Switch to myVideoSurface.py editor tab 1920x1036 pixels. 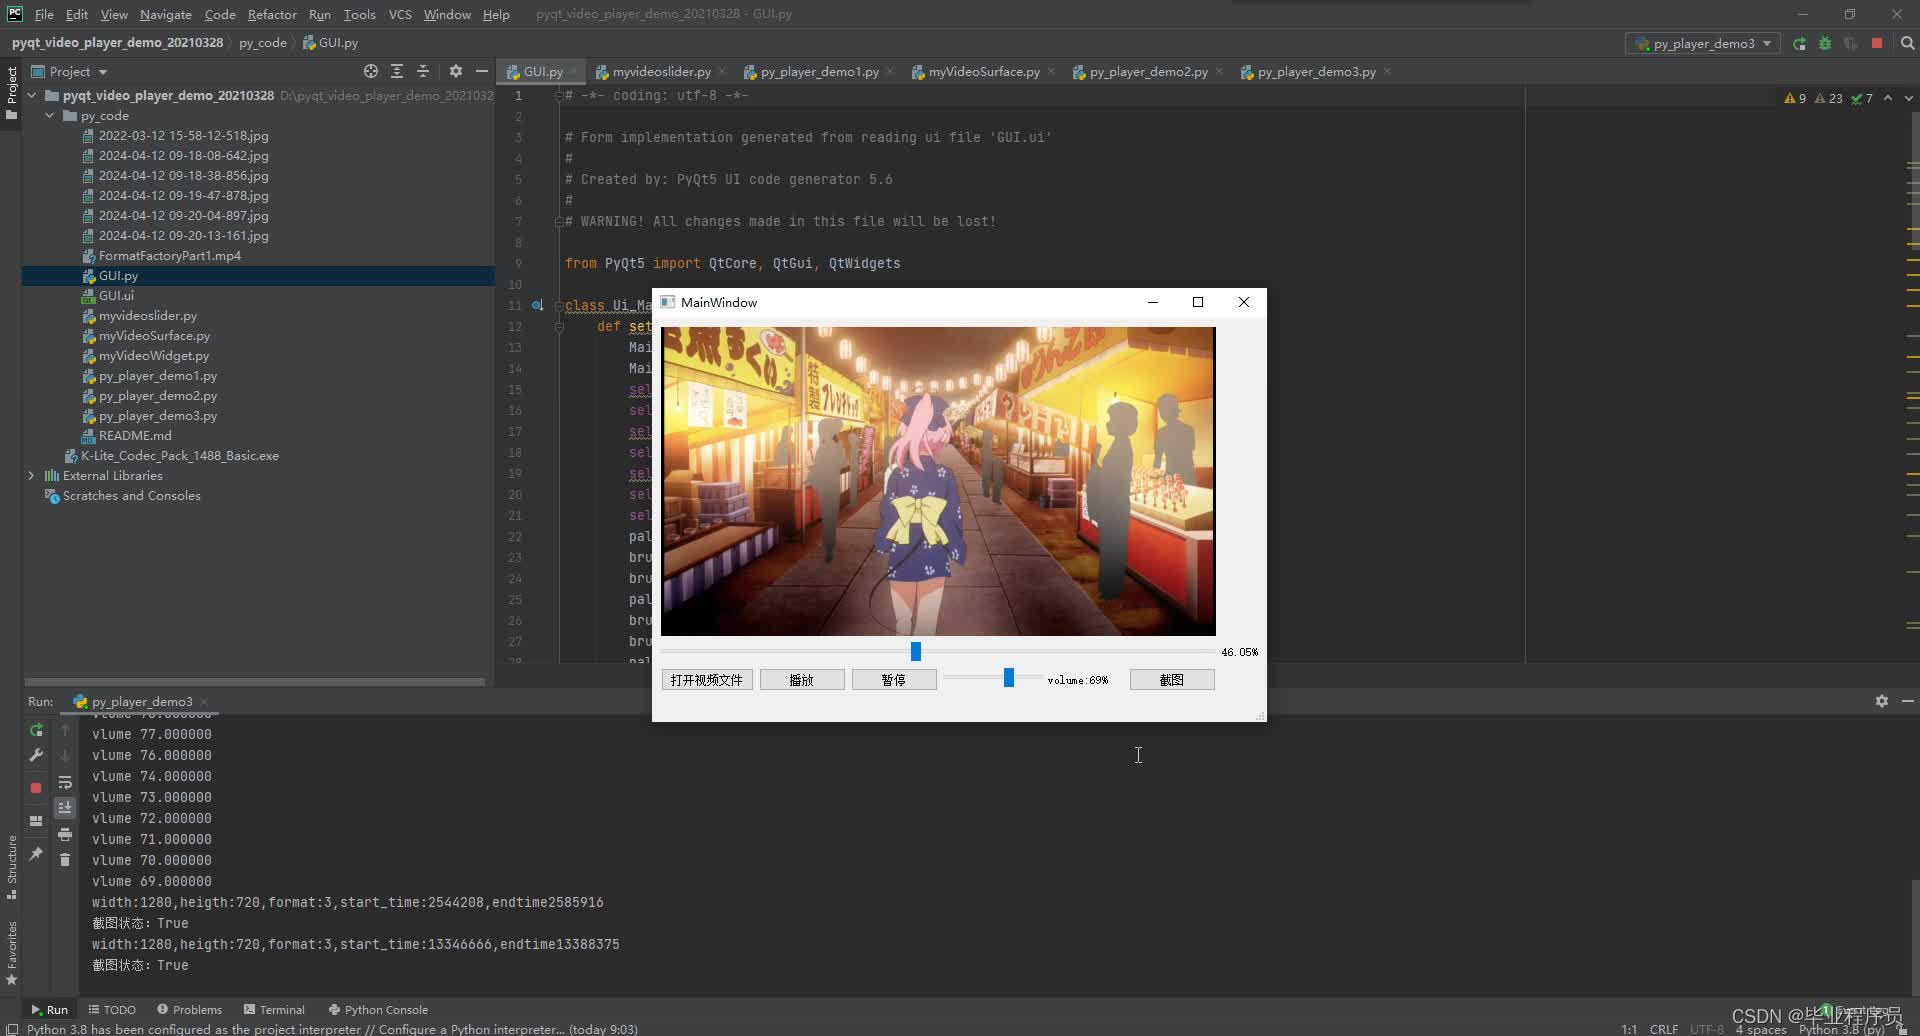click(x=984, y=72)
